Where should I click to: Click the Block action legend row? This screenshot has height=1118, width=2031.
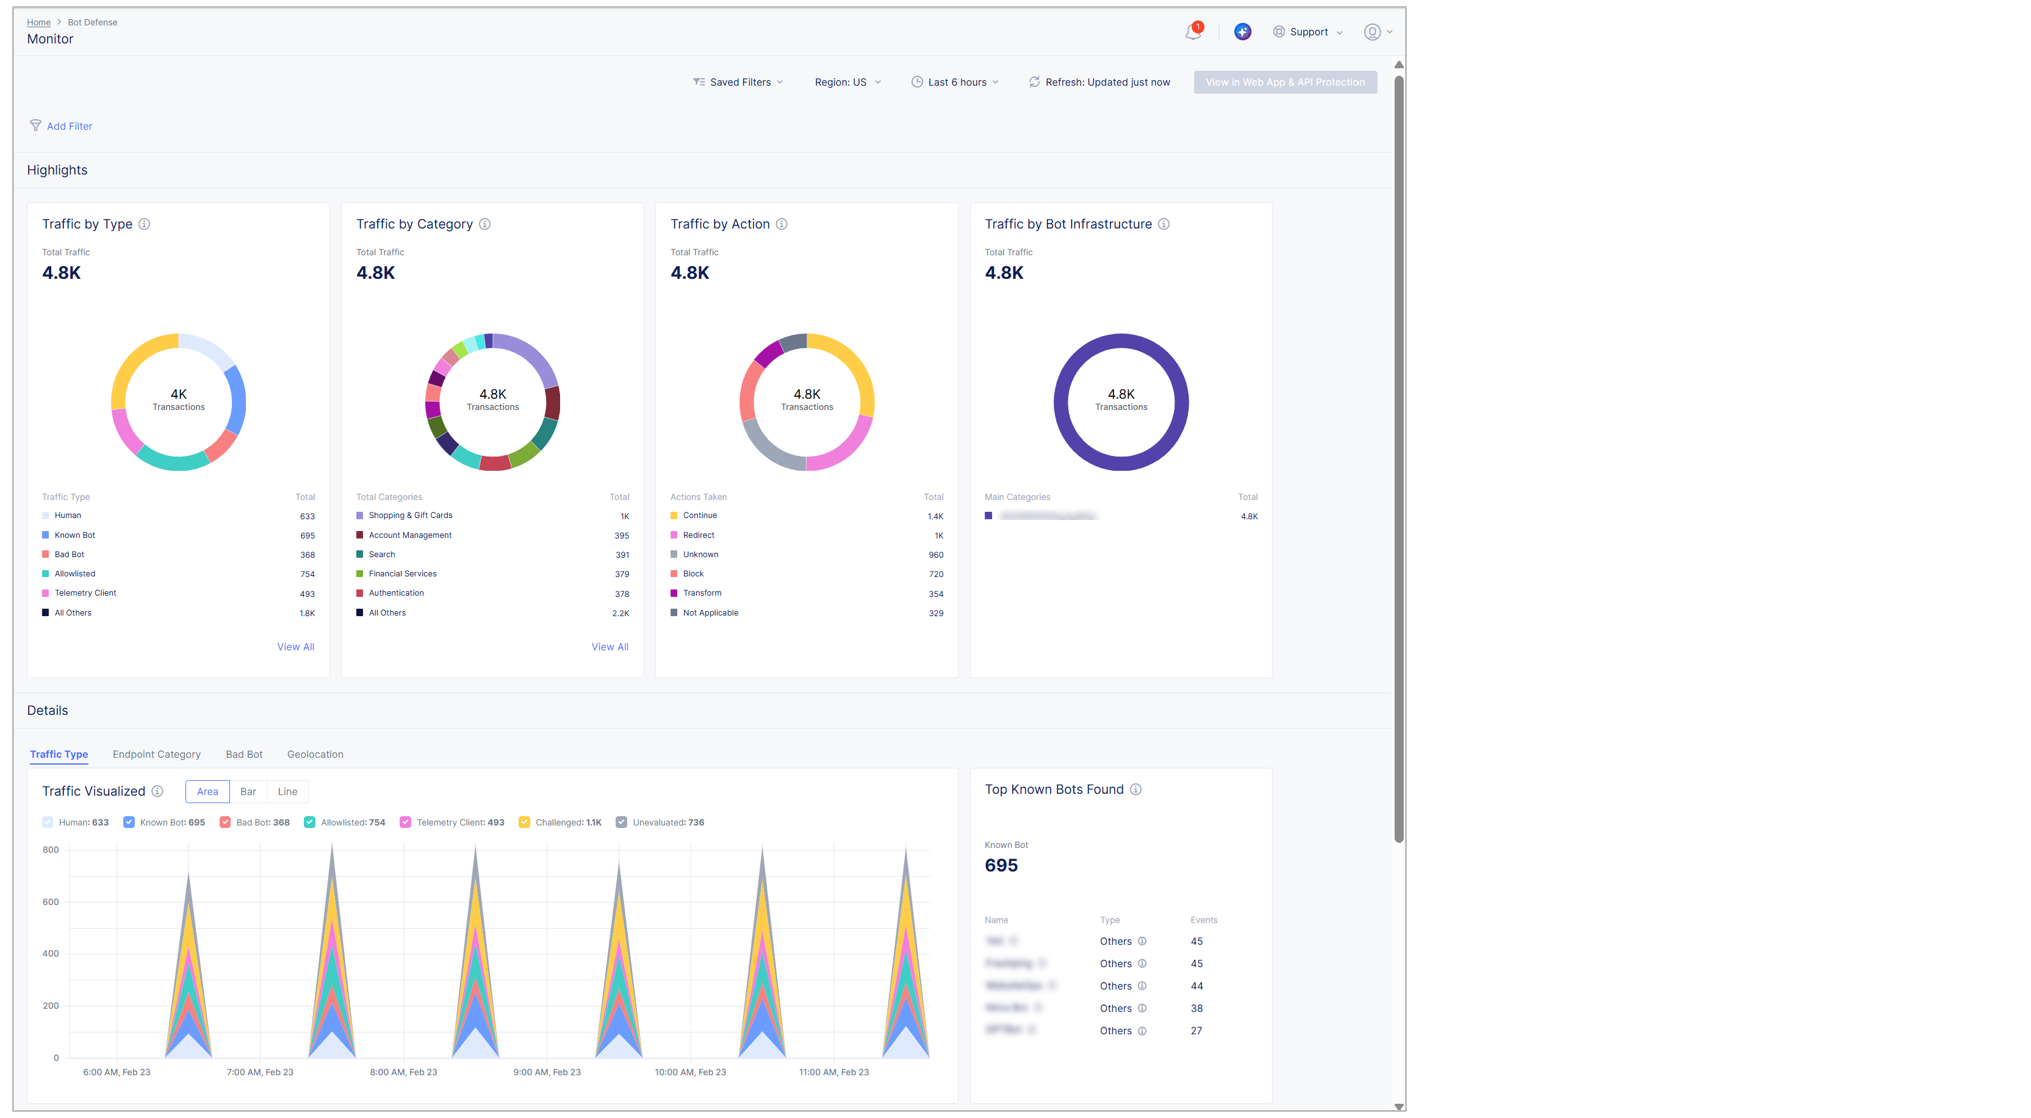[807, 574]
